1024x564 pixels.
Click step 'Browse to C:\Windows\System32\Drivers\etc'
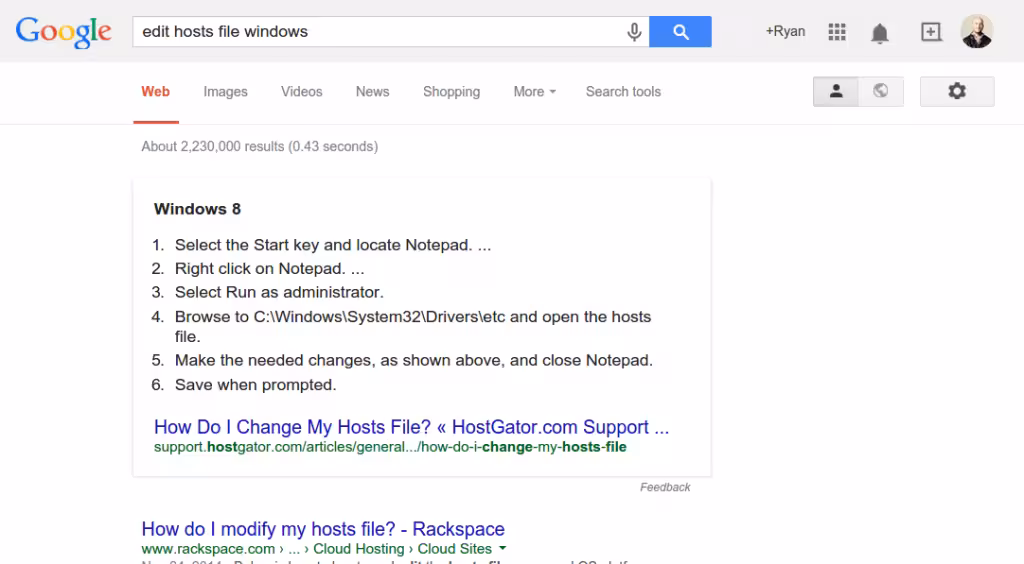click(x=413, y=326)
